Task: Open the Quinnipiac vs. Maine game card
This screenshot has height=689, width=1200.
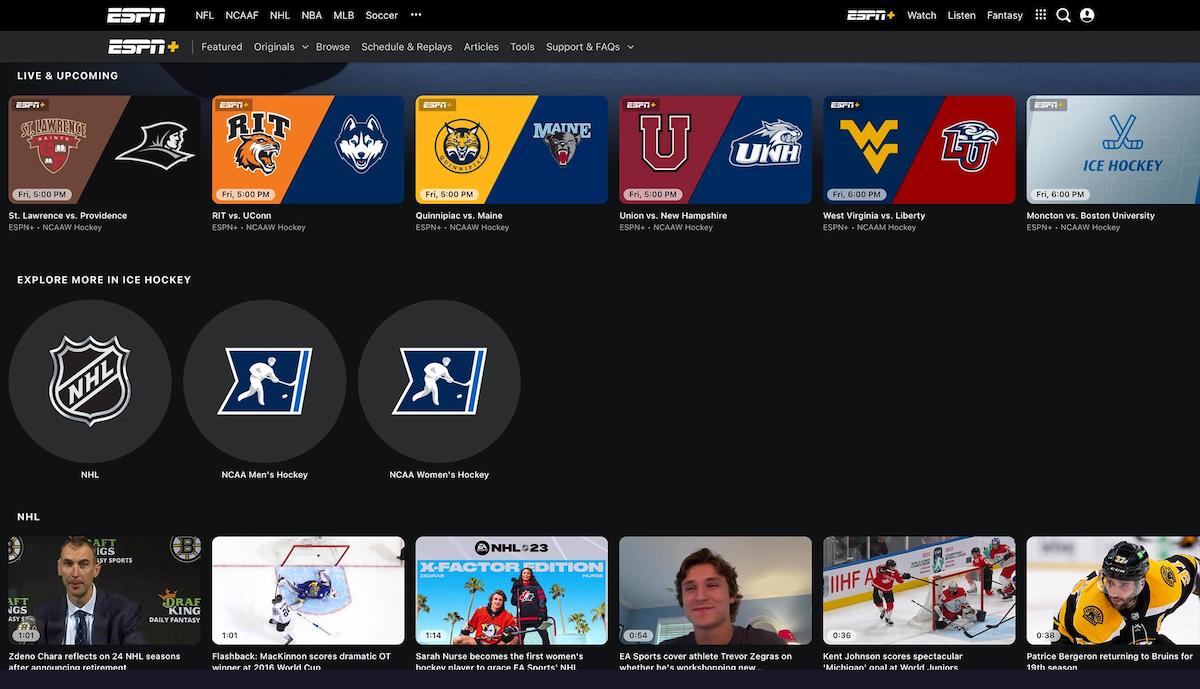Action: pos(511,147)
